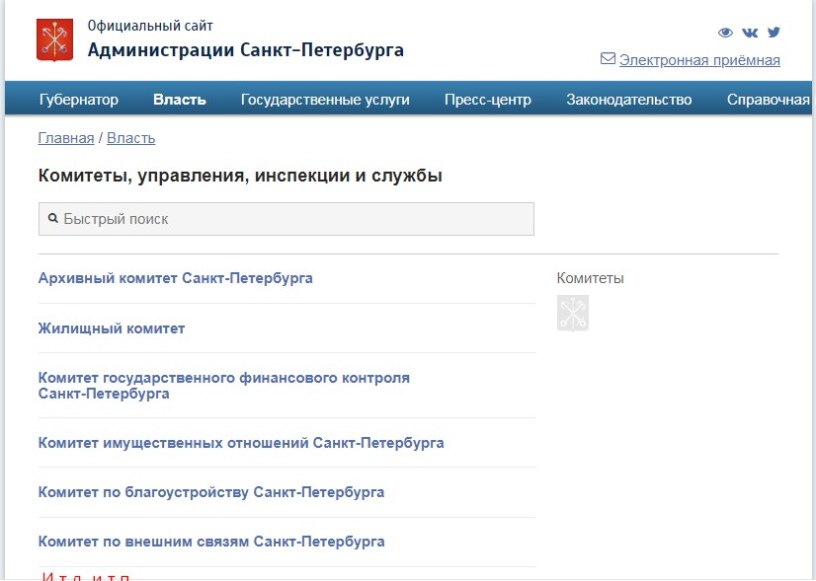Open the Губернатор menu item

[79, 99]
